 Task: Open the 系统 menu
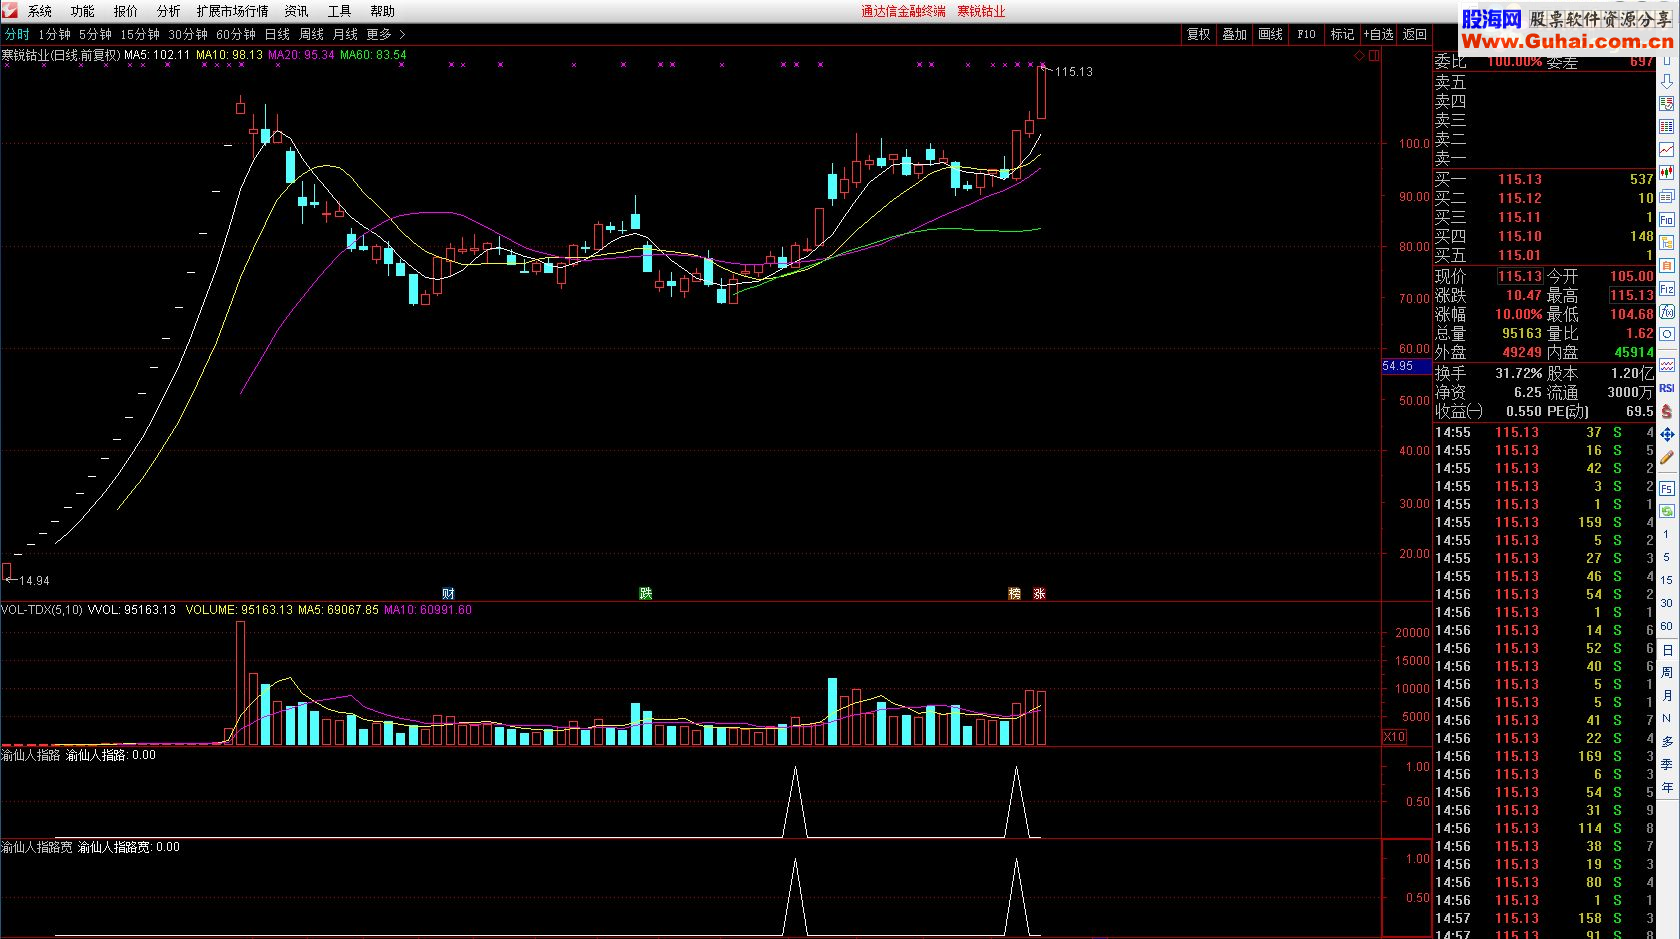pos(40,11)
